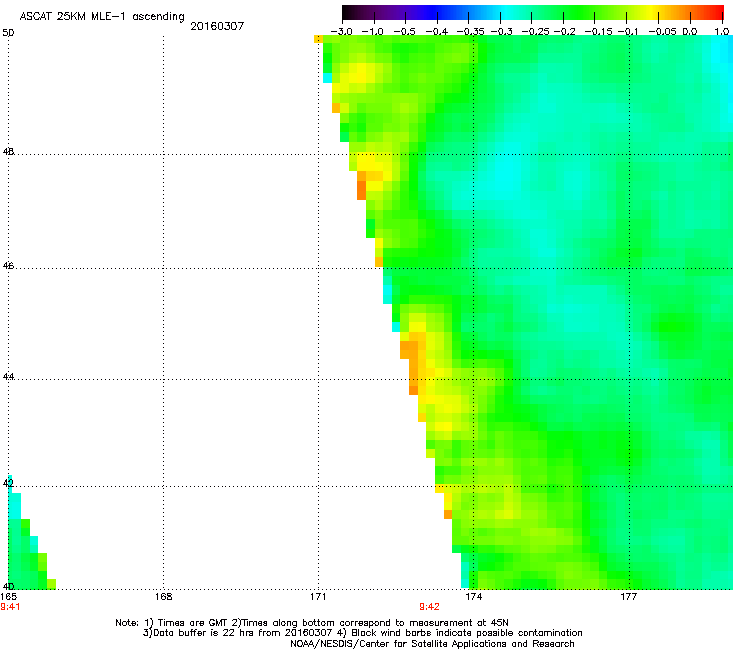The image size is (740, 650).
Task: Select the 'Data buffer is 22 hrs' note line
Action: point(362,633)
